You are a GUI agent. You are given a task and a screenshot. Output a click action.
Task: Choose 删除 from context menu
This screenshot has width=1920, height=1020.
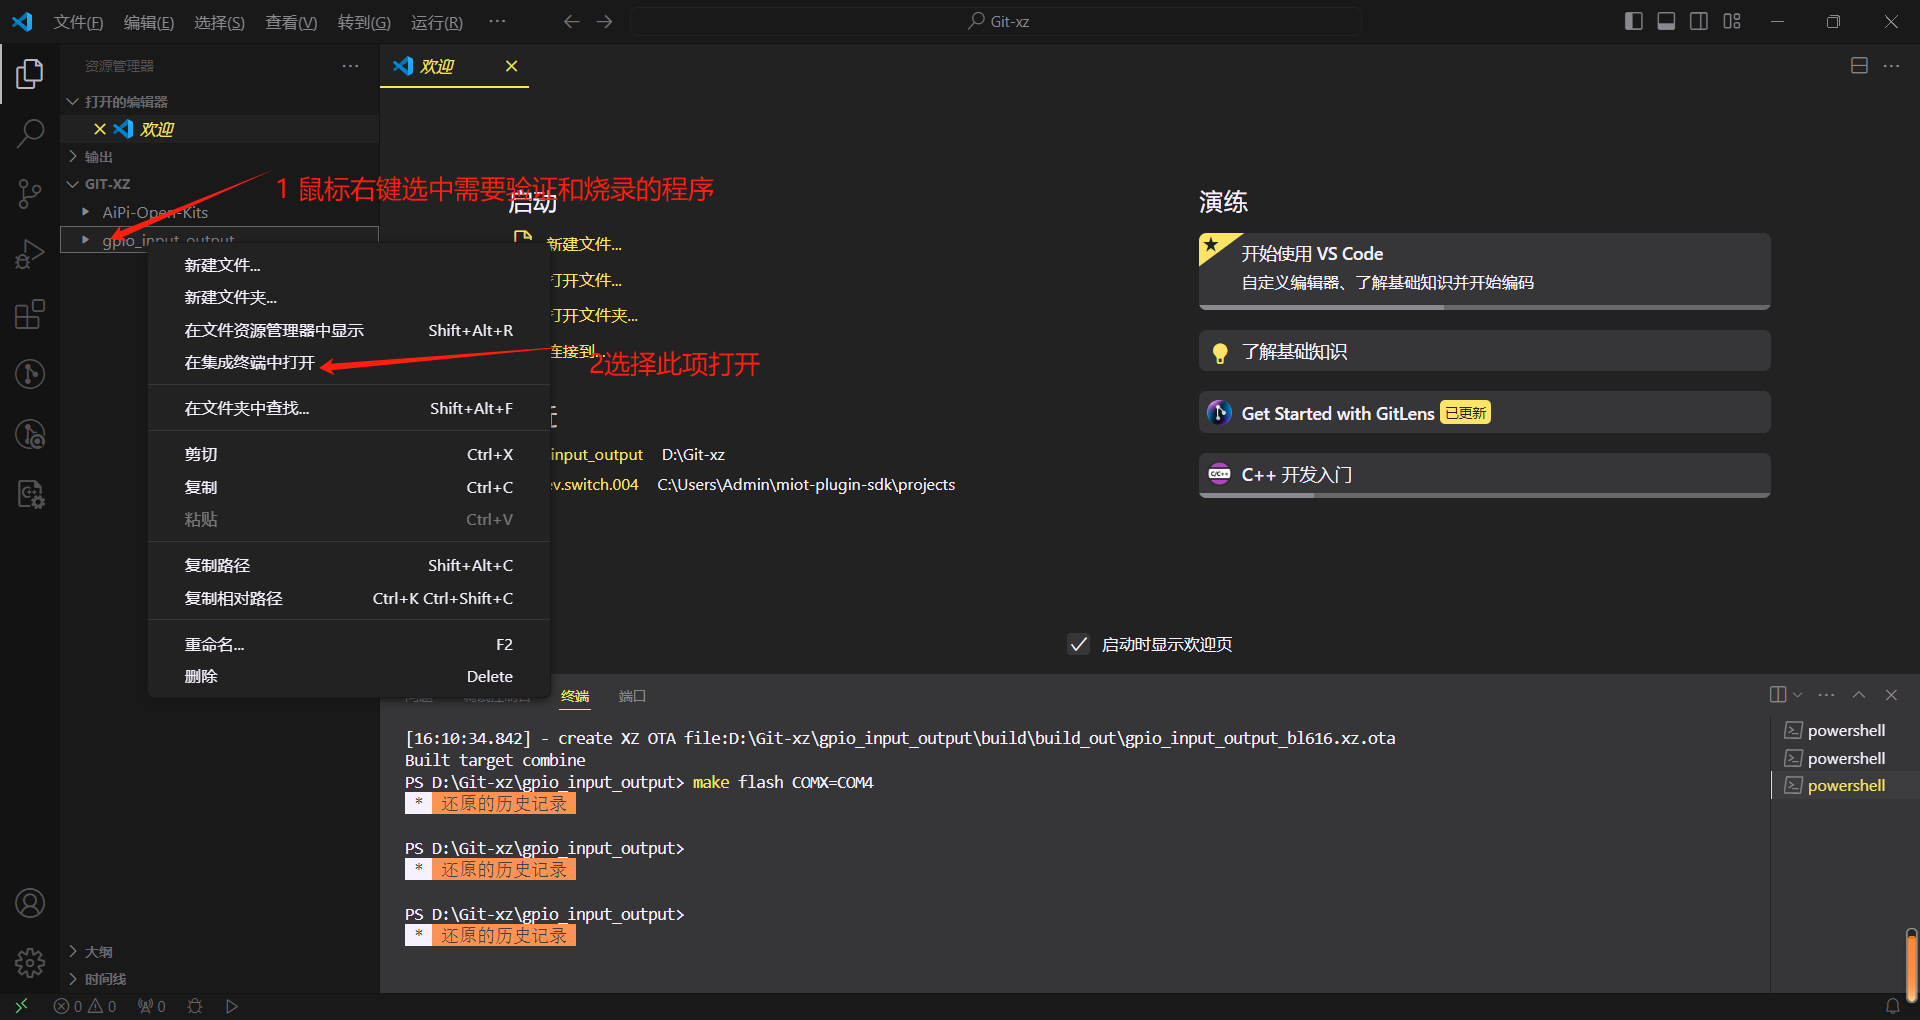point(349,676)
